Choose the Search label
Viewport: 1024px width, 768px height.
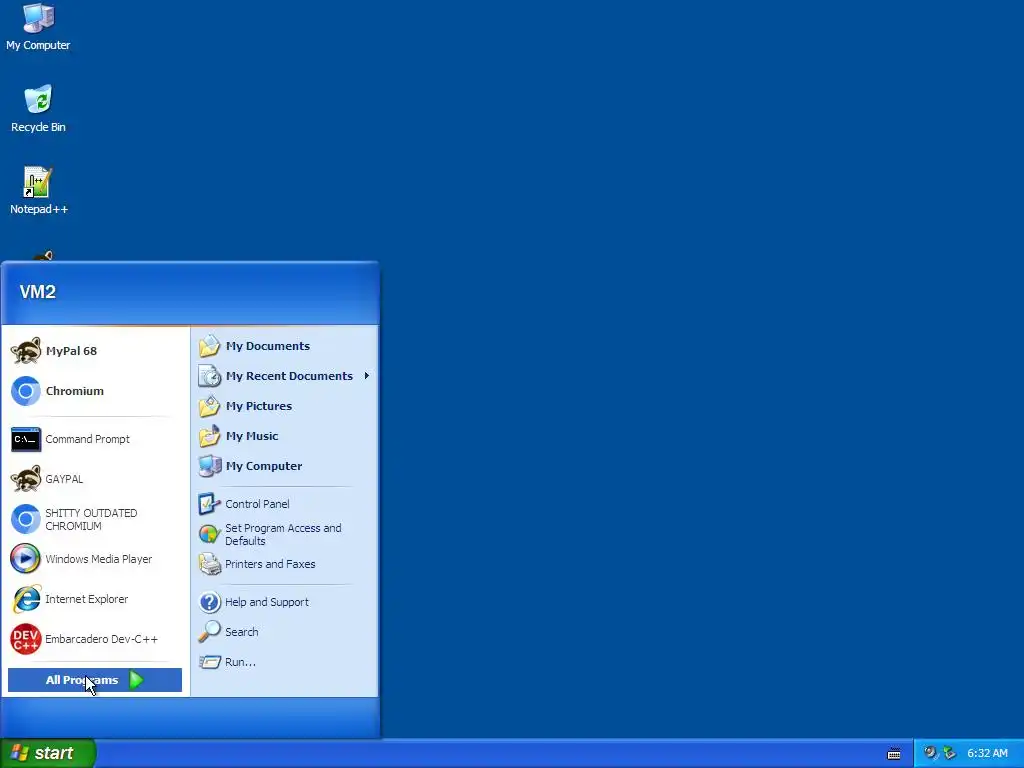(242, 632)
